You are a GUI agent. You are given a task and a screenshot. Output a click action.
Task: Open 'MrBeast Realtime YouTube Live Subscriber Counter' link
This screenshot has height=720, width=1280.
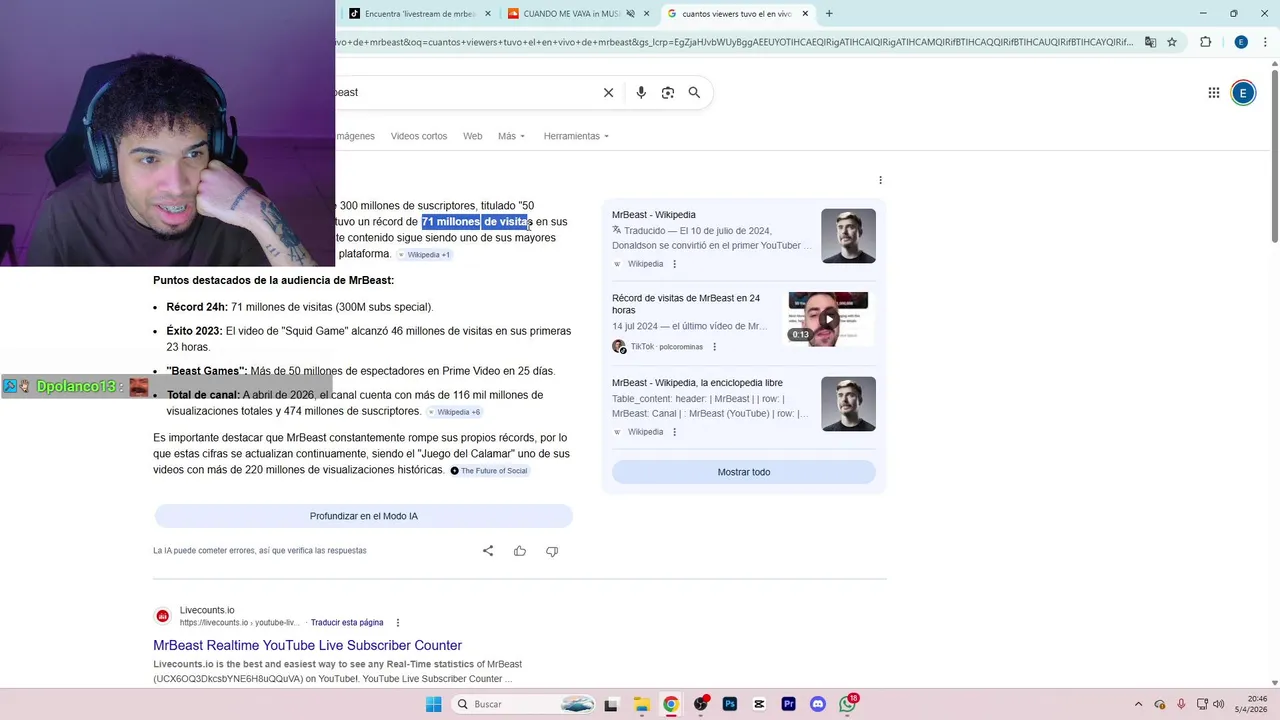307,646
